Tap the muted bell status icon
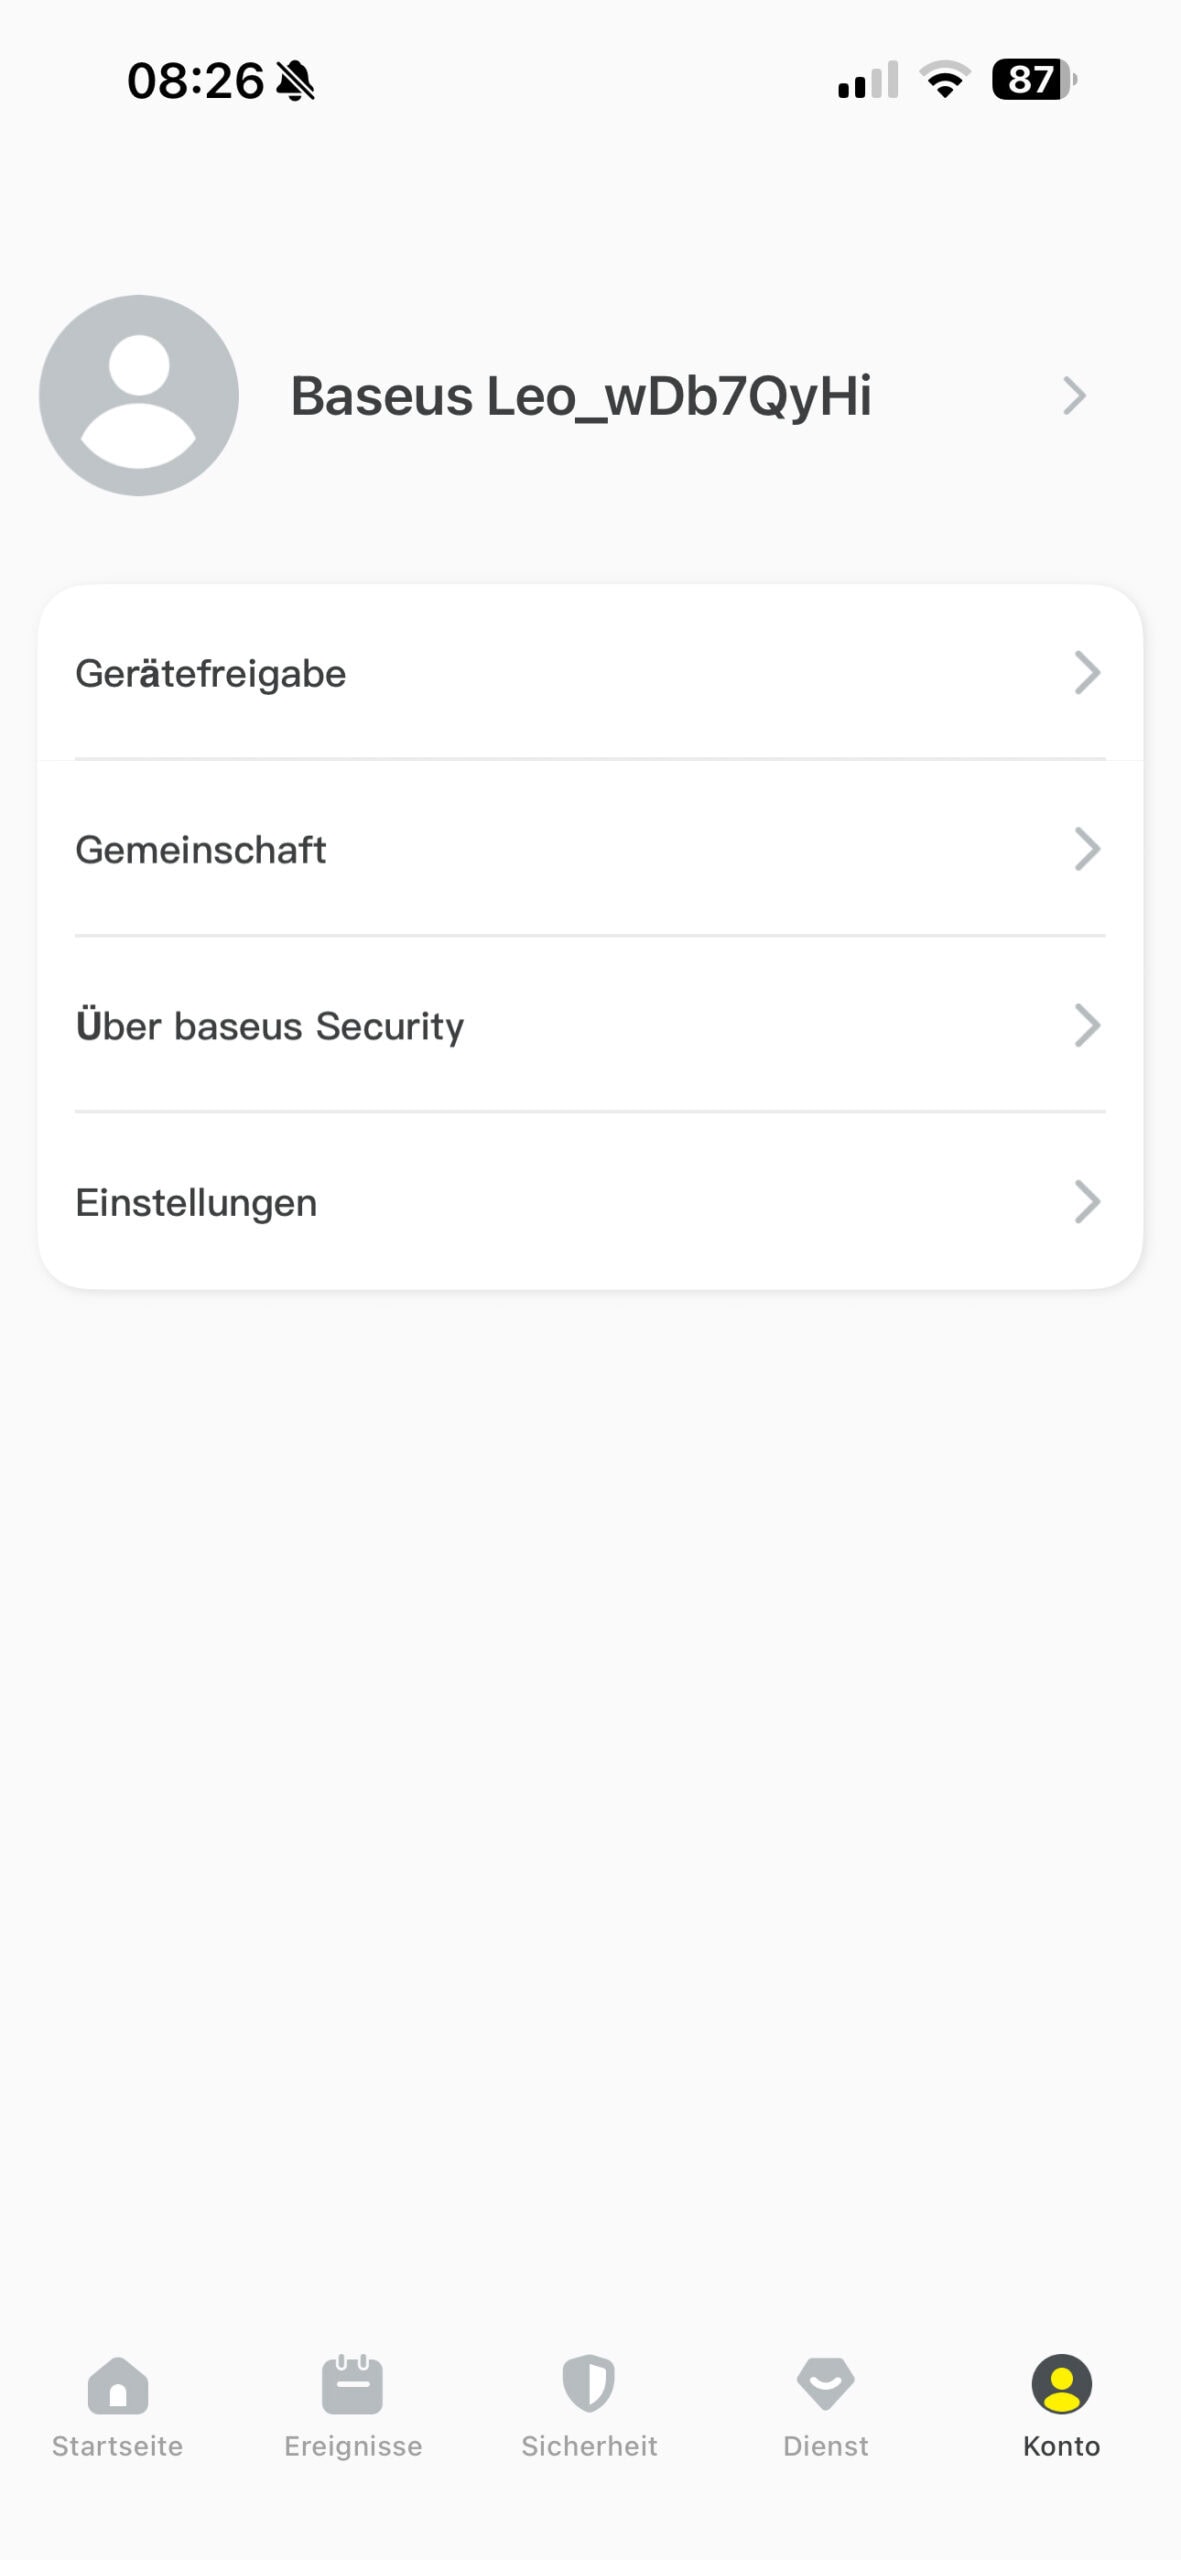The image size is (1181, 2560). [295, 81]
